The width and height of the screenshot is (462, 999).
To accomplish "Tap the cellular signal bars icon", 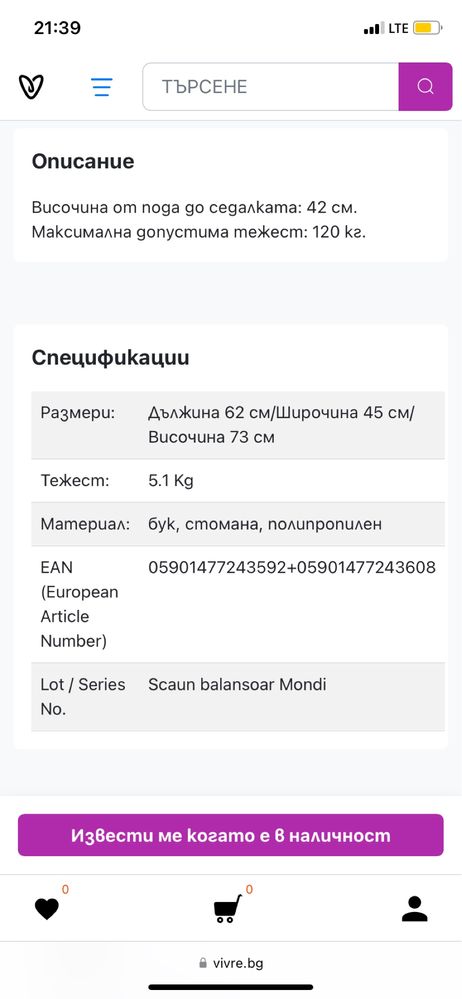I will point(373,28).
